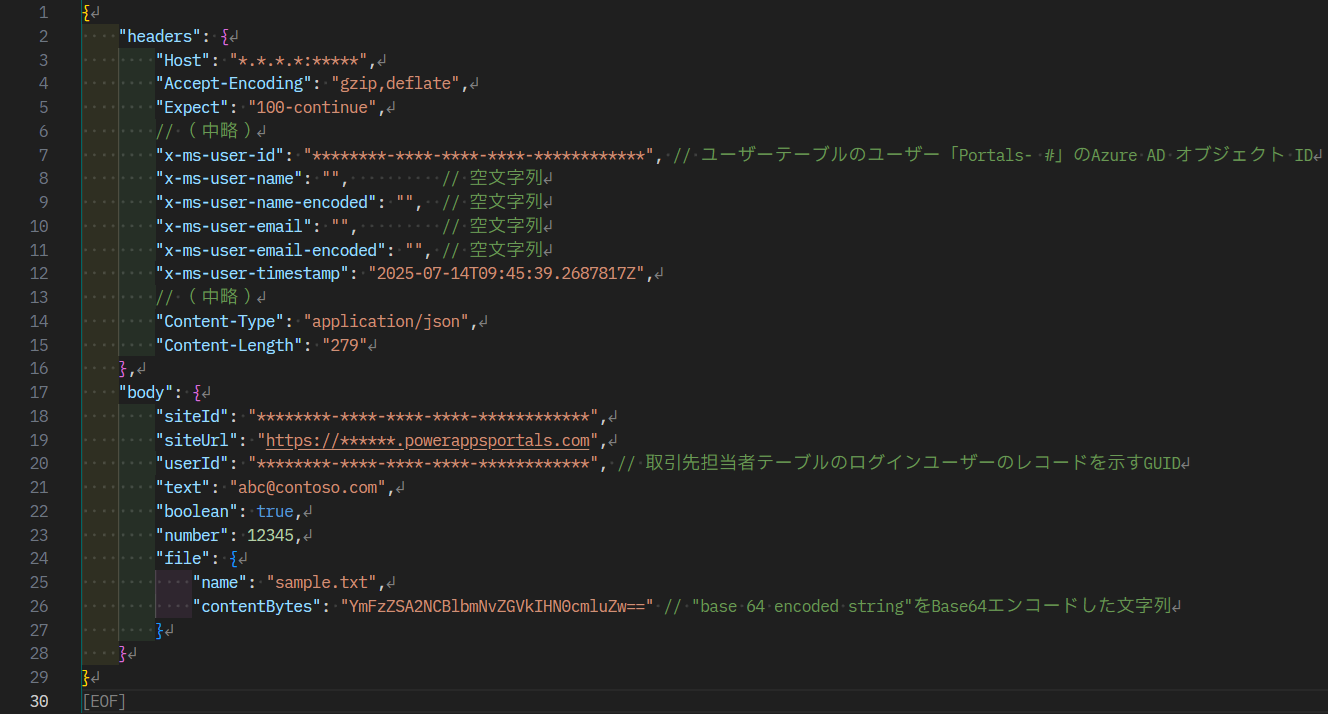1328x714 pixels.
Task: Click the "abc@contoso.com" text value
Action: click(x=308, y=487)
